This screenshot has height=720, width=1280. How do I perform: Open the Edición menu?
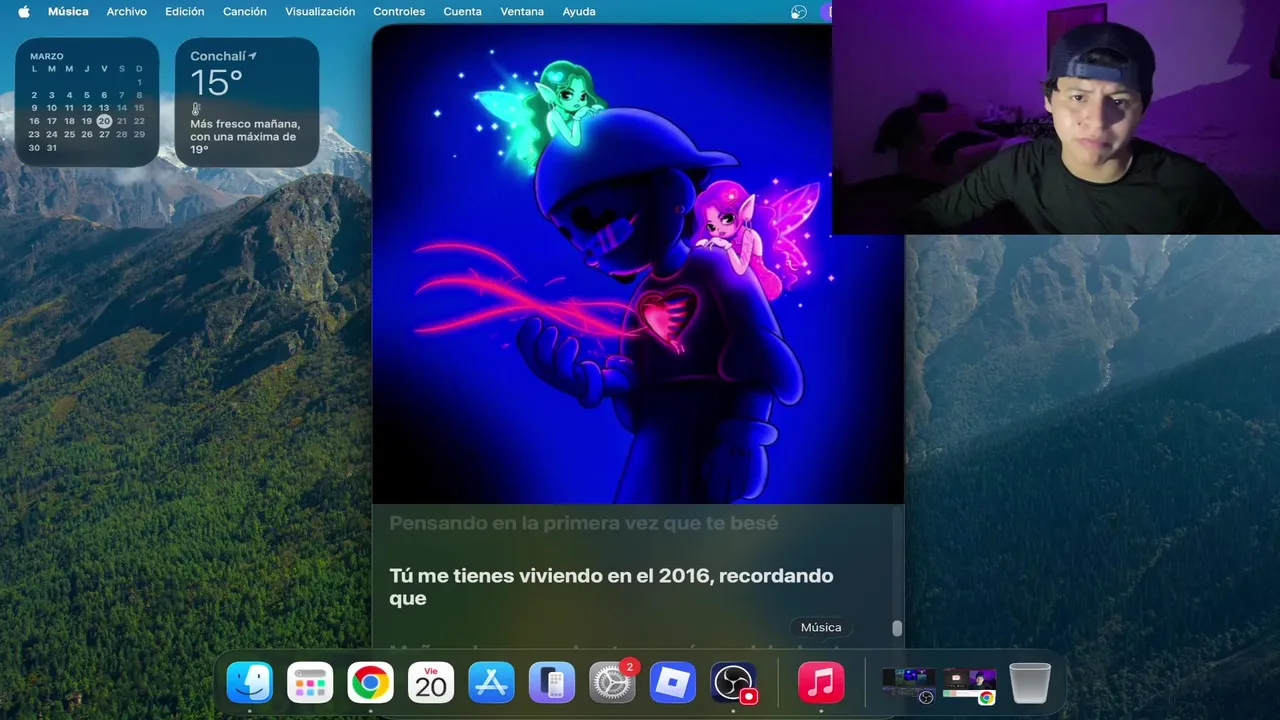tap(185, 12)
